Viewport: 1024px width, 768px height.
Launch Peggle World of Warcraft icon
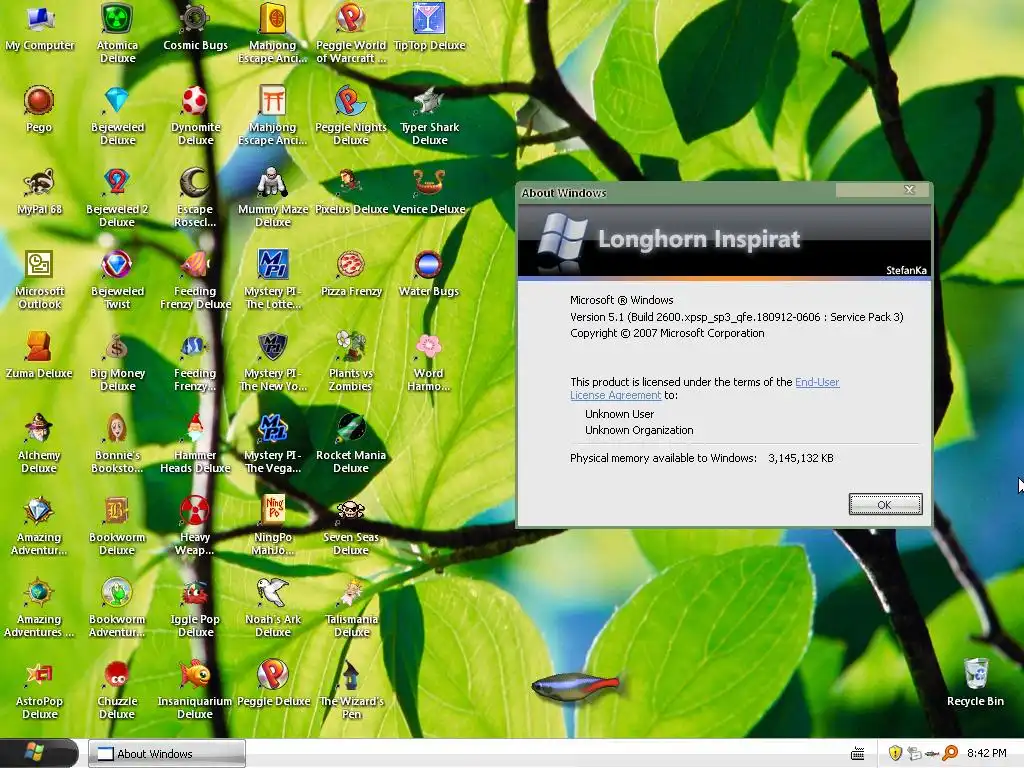(351, 33)
